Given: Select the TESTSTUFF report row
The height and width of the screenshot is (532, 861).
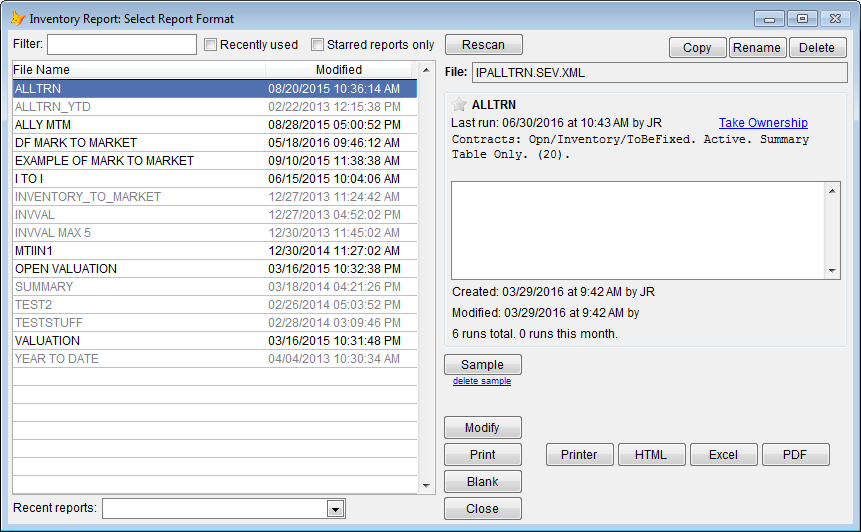Looking at the screenshot, I should [x=215, y=323].
